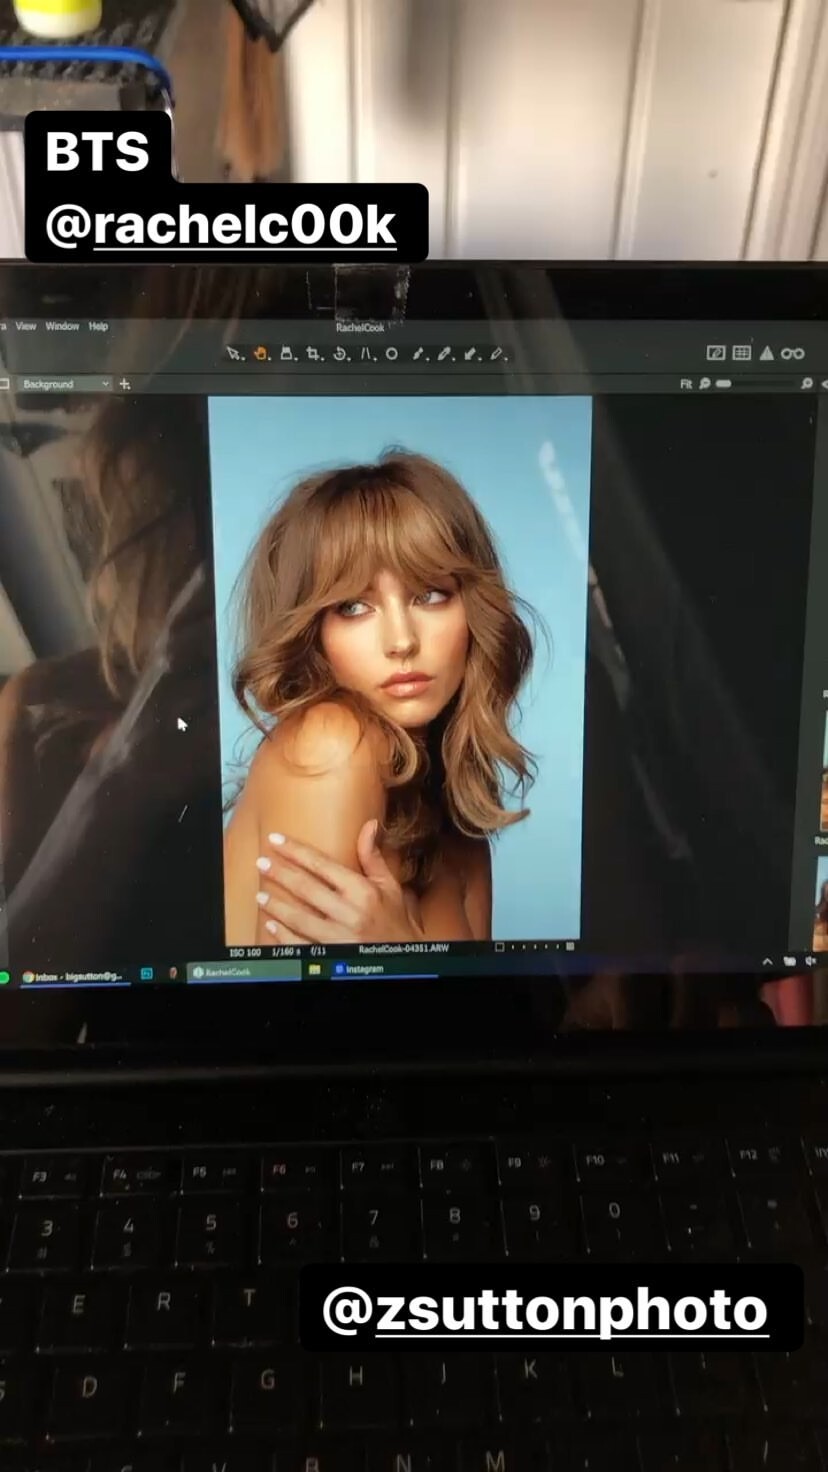This screenshot has height=1472, width=828.
Task: Toggle the edit annotations view icon
Action: tap(715, 353)
